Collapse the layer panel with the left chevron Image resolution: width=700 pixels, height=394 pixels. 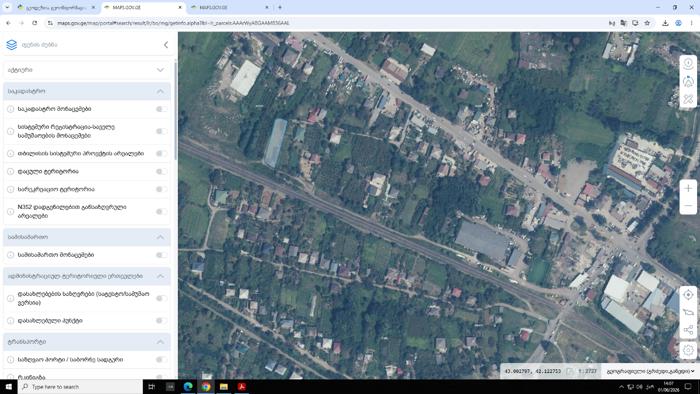tap(166, 45)
